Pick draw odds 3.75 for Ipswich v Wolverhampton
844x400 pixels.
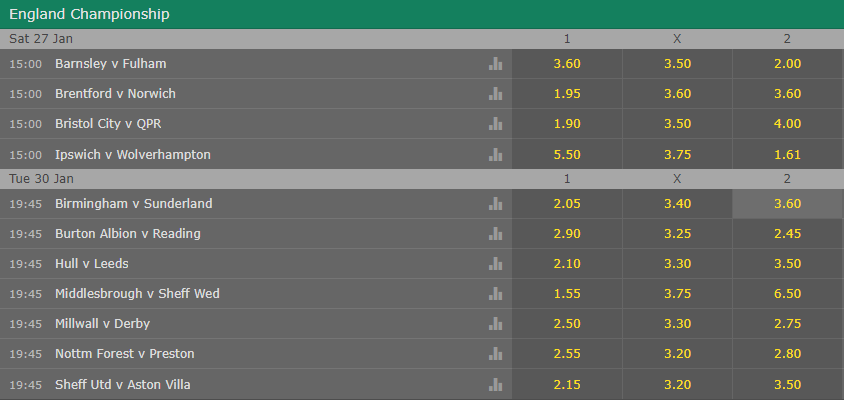(x=677, y=155)
